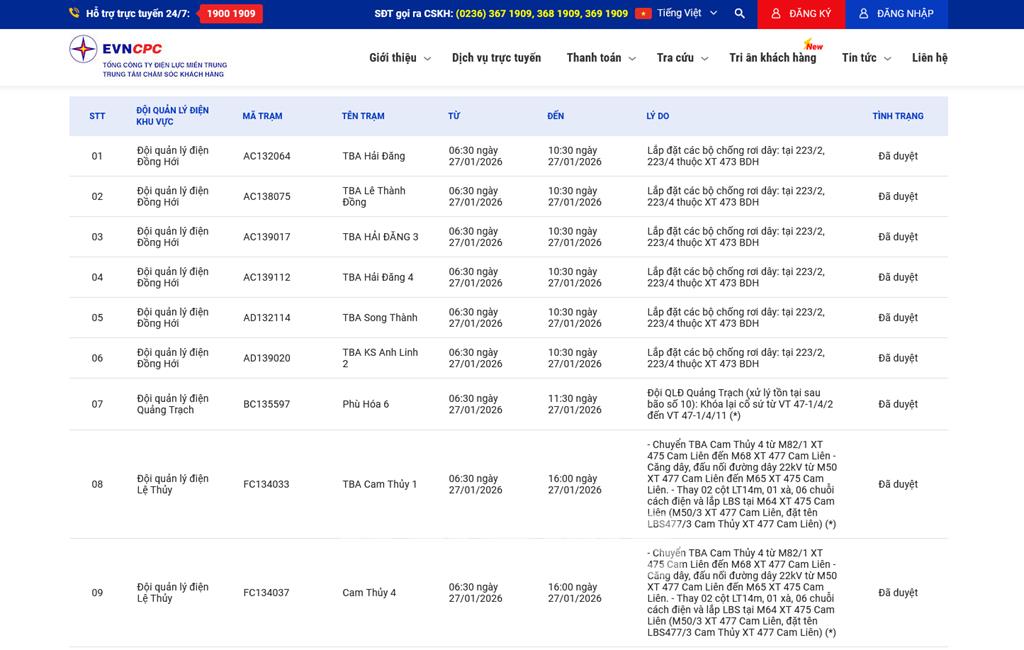Image resolution: width=1024 pixels, height=650 pixels.
Task: Open Tri ân khách hàng page
Action: point(772,58)
